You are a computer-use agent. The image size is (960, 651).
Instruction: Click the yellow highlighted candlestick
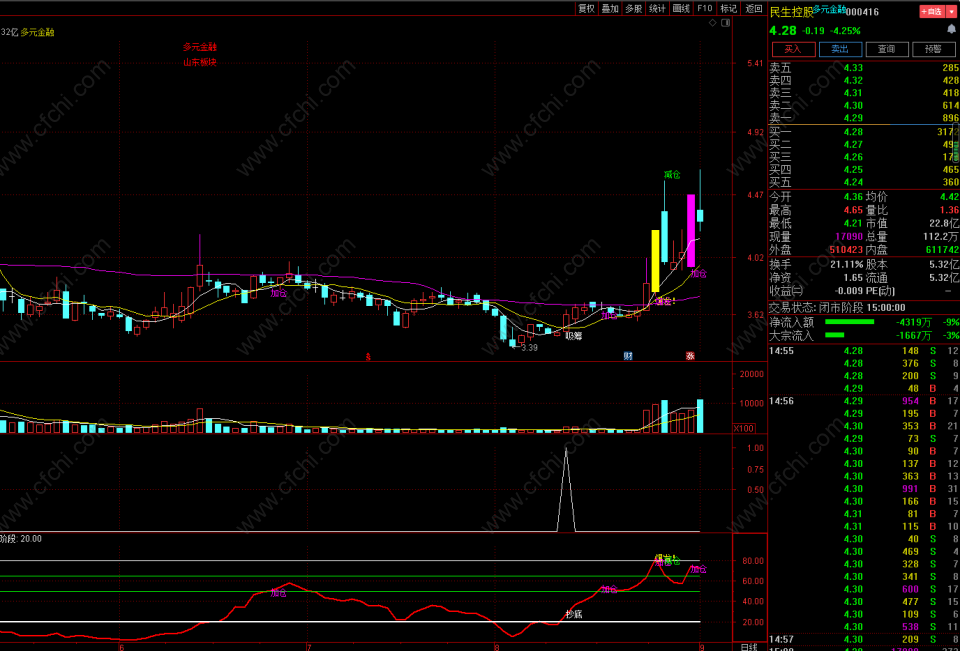click(x=655, y=261)
